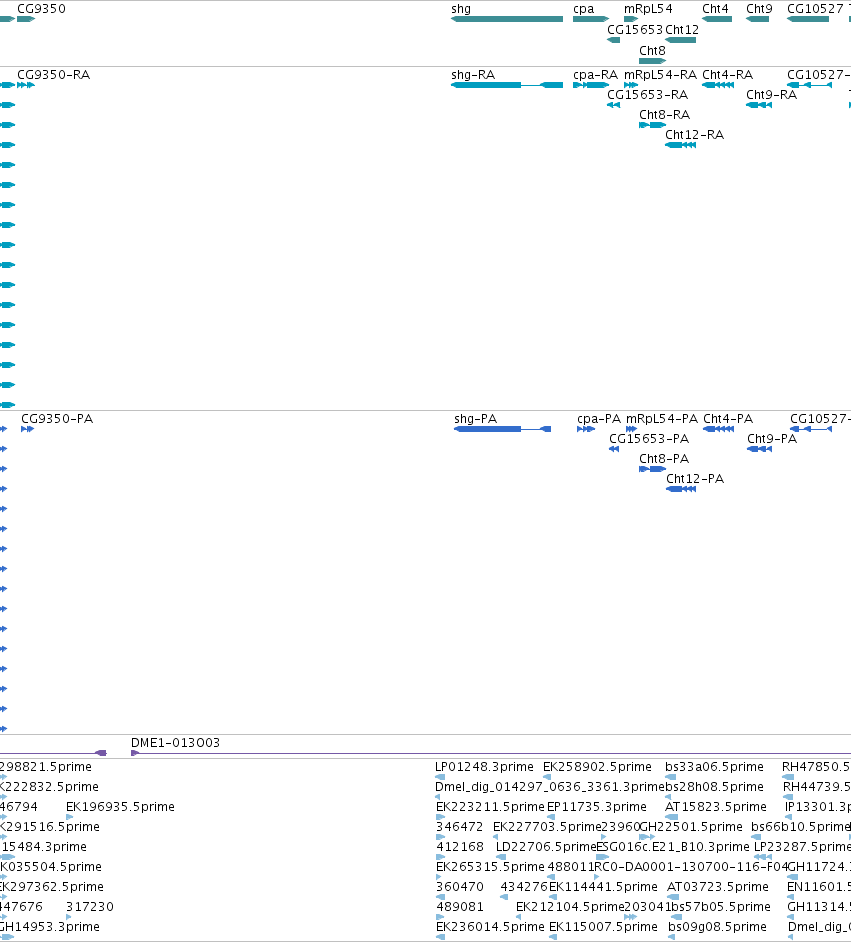Open EST 360470
The width and height of the screenshot is (851, 942).
point(459,887)
